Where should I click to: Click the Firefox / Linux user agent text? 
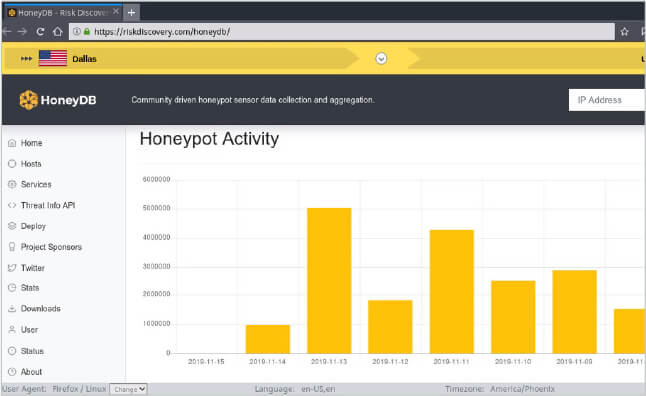tap(79, 389)
